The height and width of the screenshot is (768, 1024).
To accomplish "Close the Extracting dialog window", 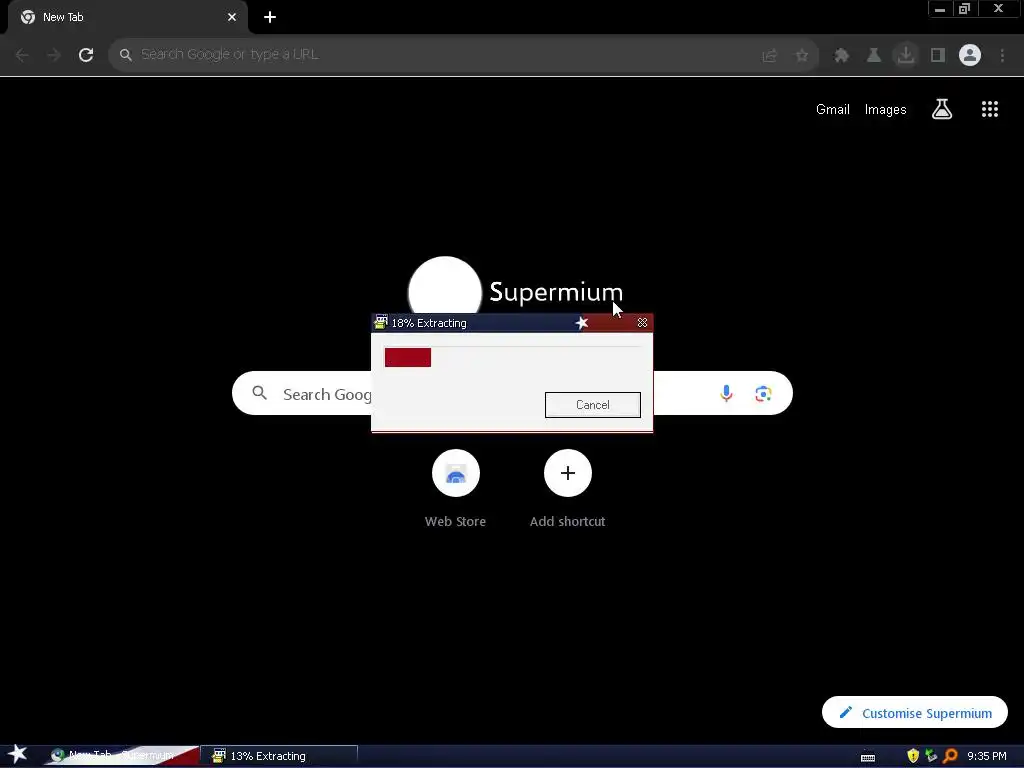I will tap(643, 323).
